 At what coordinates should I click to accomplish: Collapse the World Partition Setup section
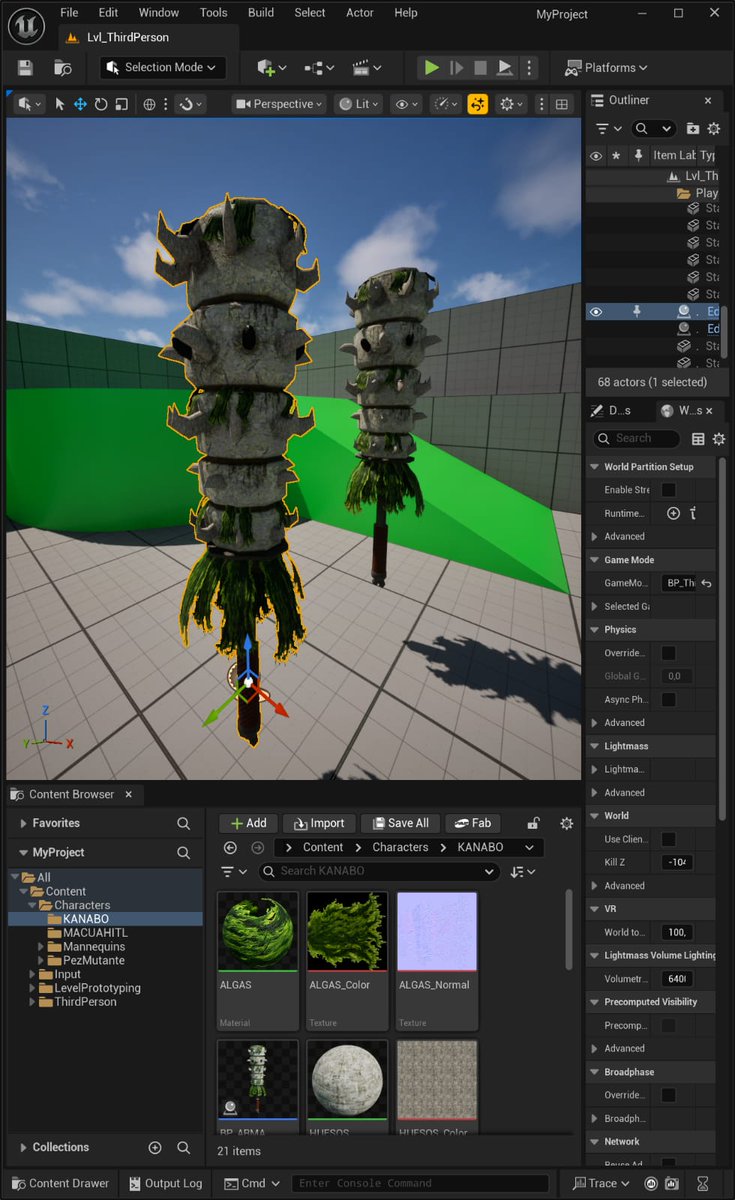(x=595, y=467)
